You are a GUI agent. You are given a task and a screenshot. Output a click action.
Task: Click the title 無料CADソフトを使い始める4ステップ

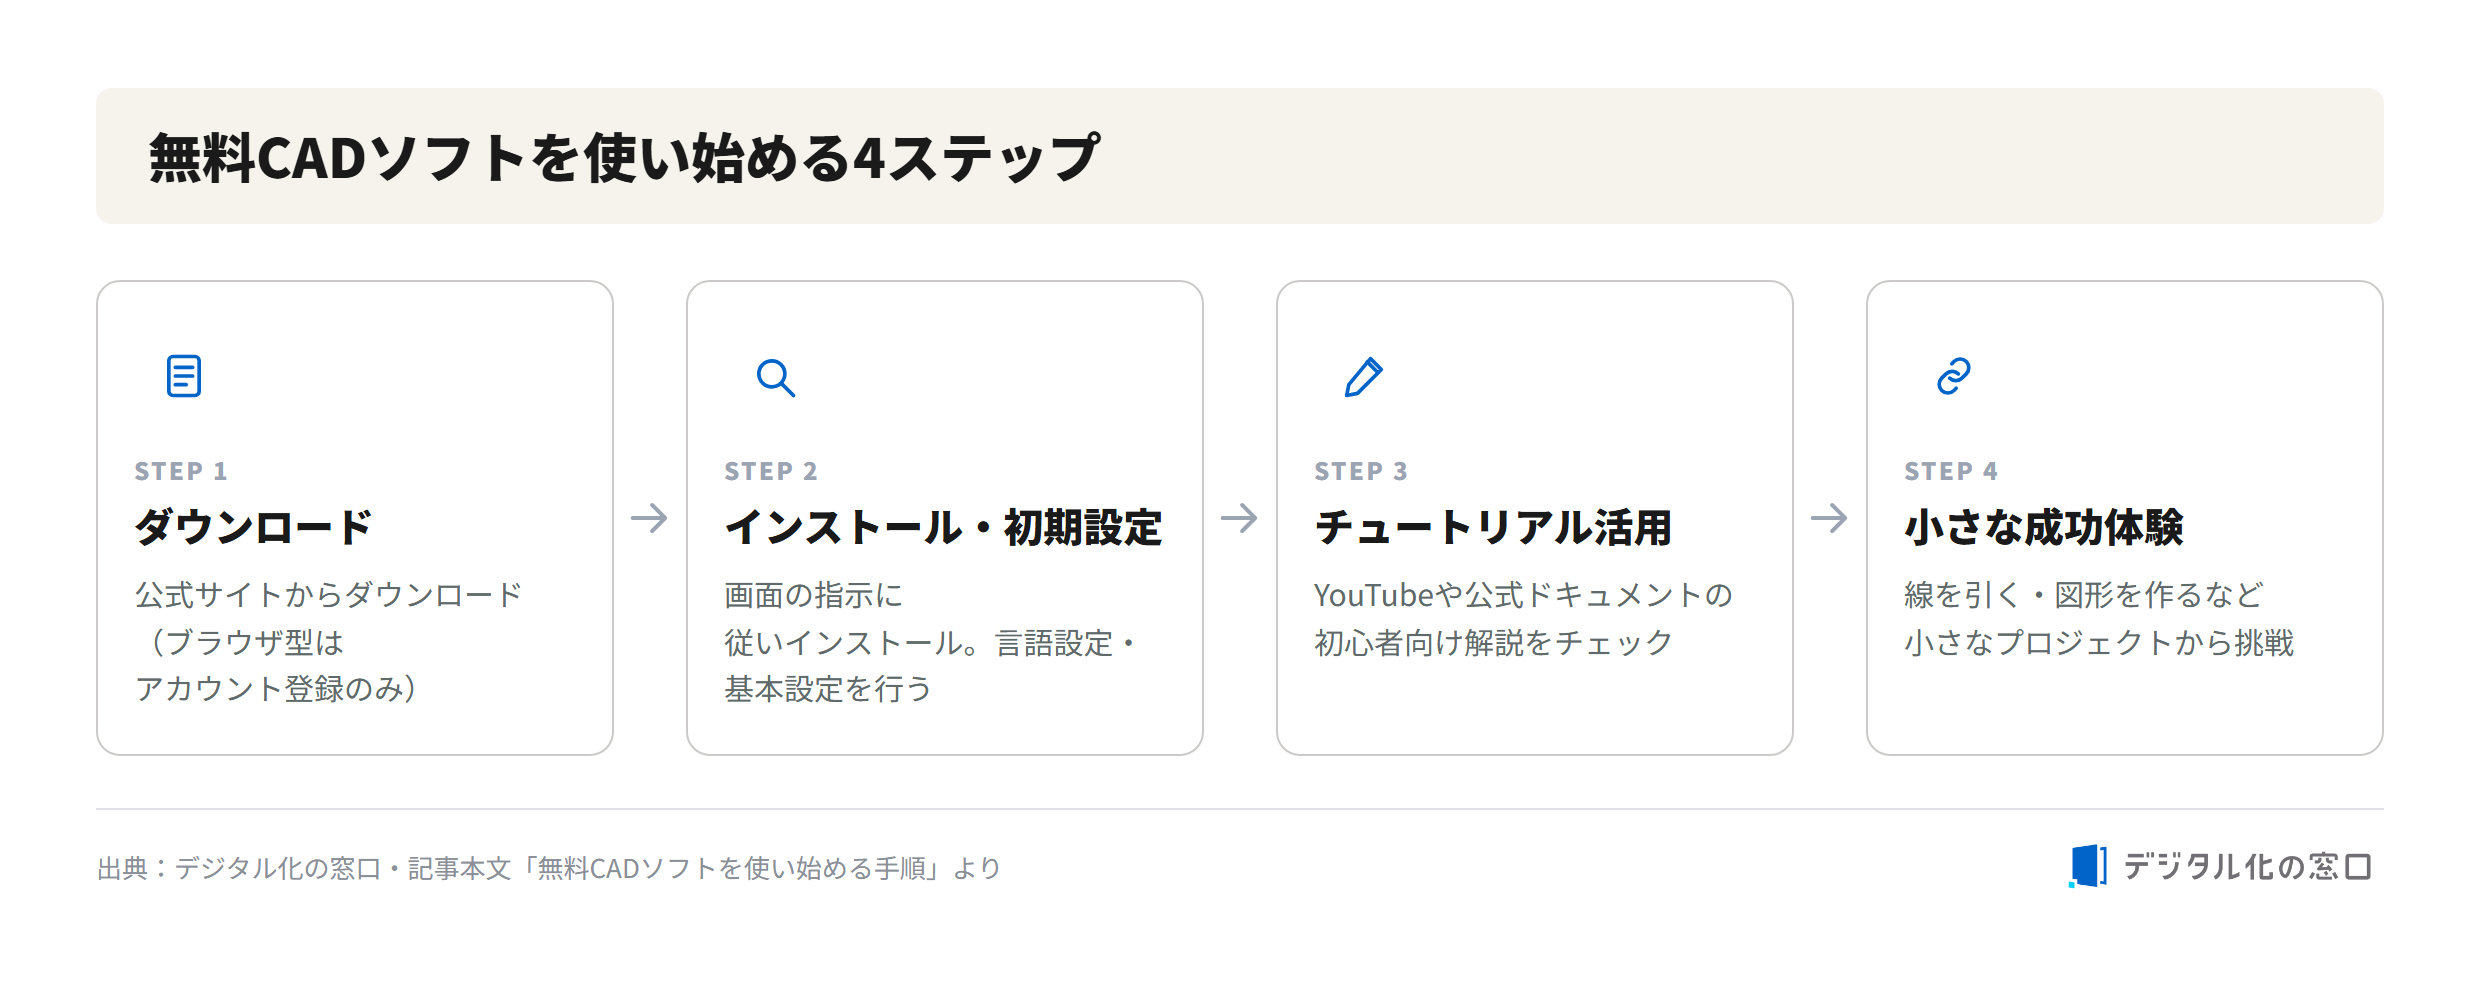coord(624,157)
